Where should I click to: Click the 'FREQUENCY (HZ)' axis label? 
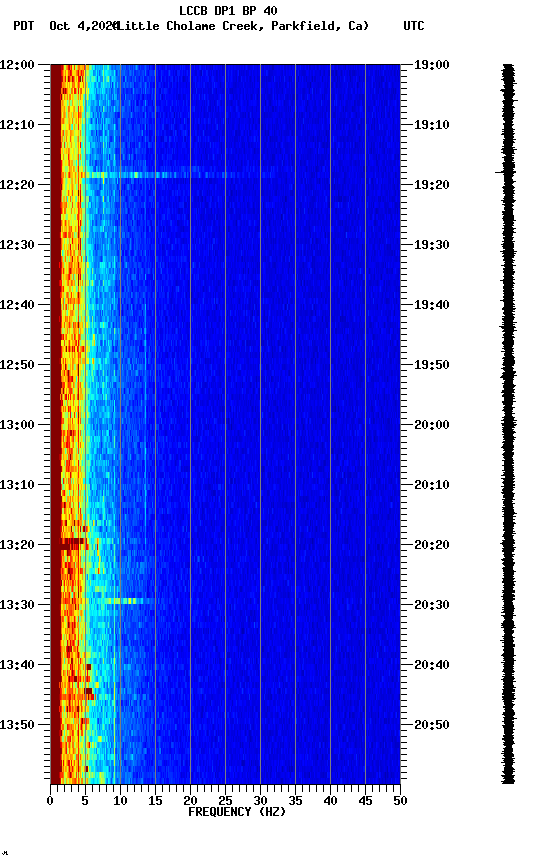(x=237, y=812)
